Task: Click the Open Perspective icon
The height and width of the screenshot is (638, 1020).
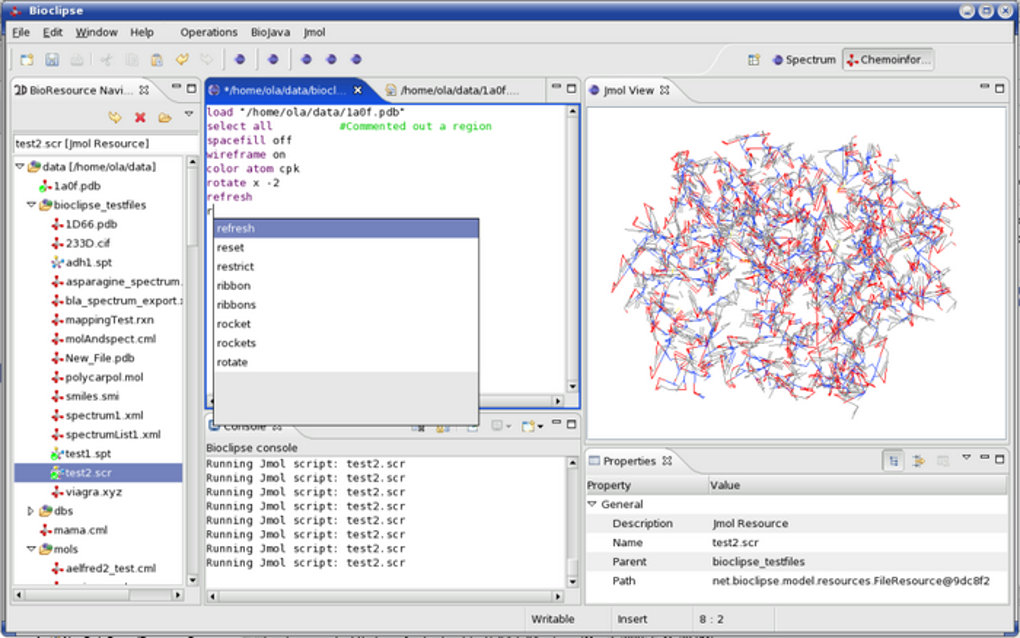Action: (754, 60)
